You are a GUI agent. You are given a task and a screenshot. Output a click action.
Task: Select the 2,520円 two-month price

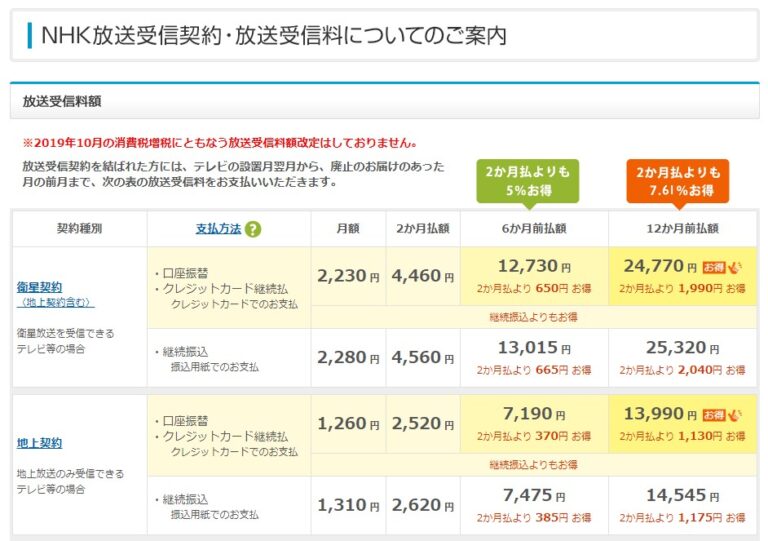pyautogui.click(x=423, y=424)
